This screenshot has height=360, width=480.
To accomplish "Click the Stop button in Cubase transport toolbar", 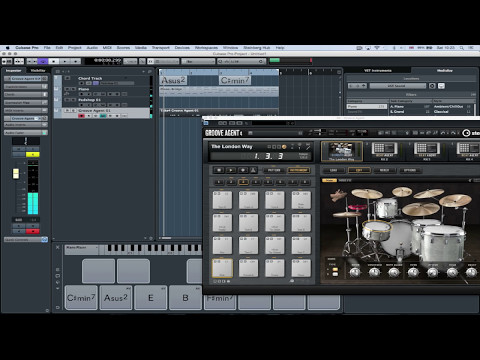I will click(x=54, y=61).
